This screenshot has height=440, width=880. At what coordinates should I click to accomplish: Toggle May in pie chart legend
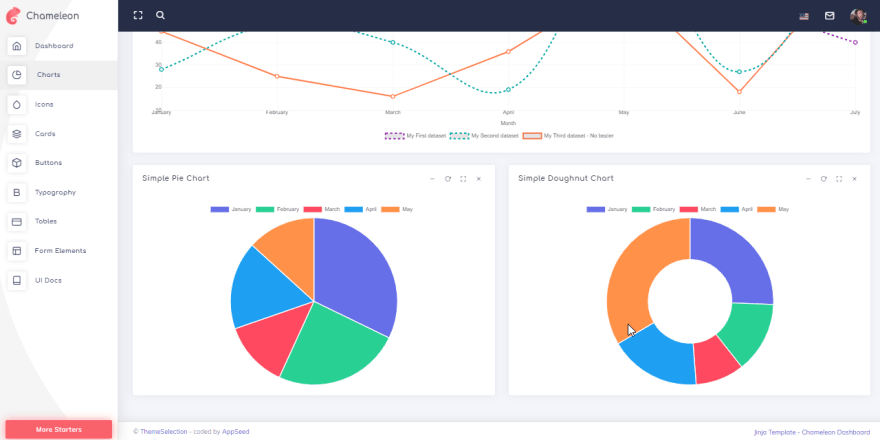[x=397, y=209]
